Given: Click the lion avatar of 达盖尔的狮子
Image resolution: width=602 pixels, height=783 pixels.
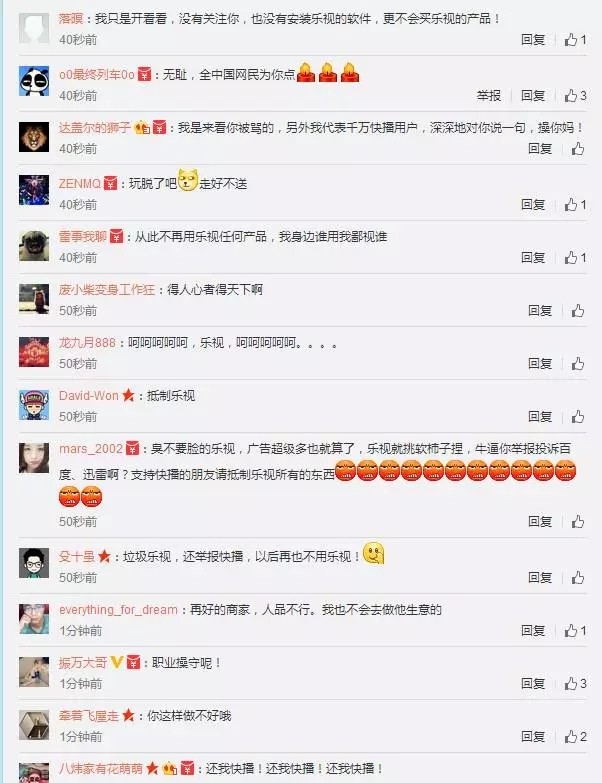Looking at the screenshot, I should click(x=34, y=137).
